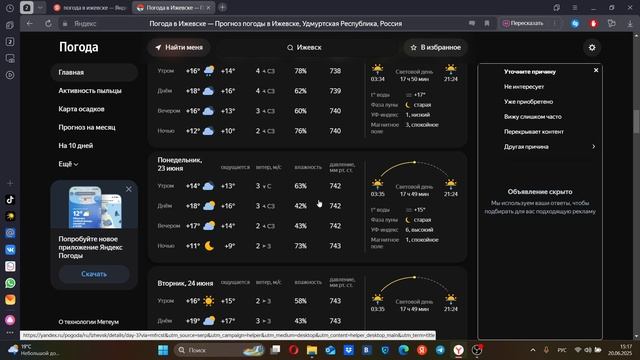
Task: Open the @ Mail icon in browser sidebar
Action: coord(10,233)
